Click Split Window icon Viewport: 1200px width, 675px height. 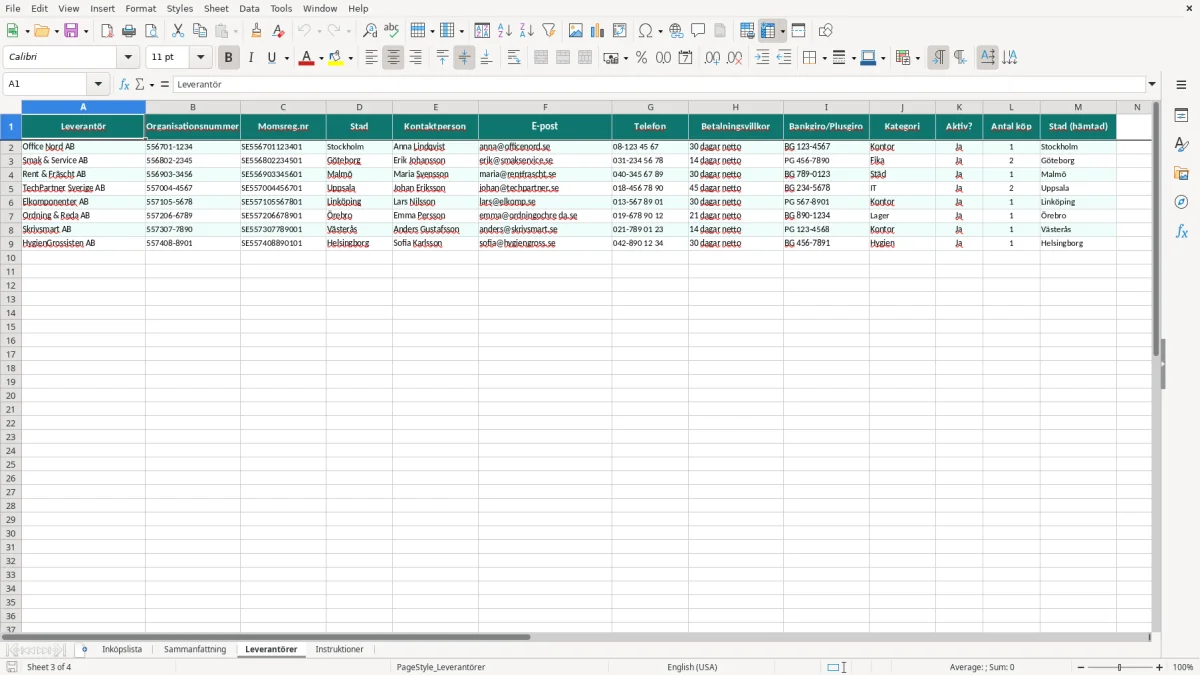click(798, 31)
